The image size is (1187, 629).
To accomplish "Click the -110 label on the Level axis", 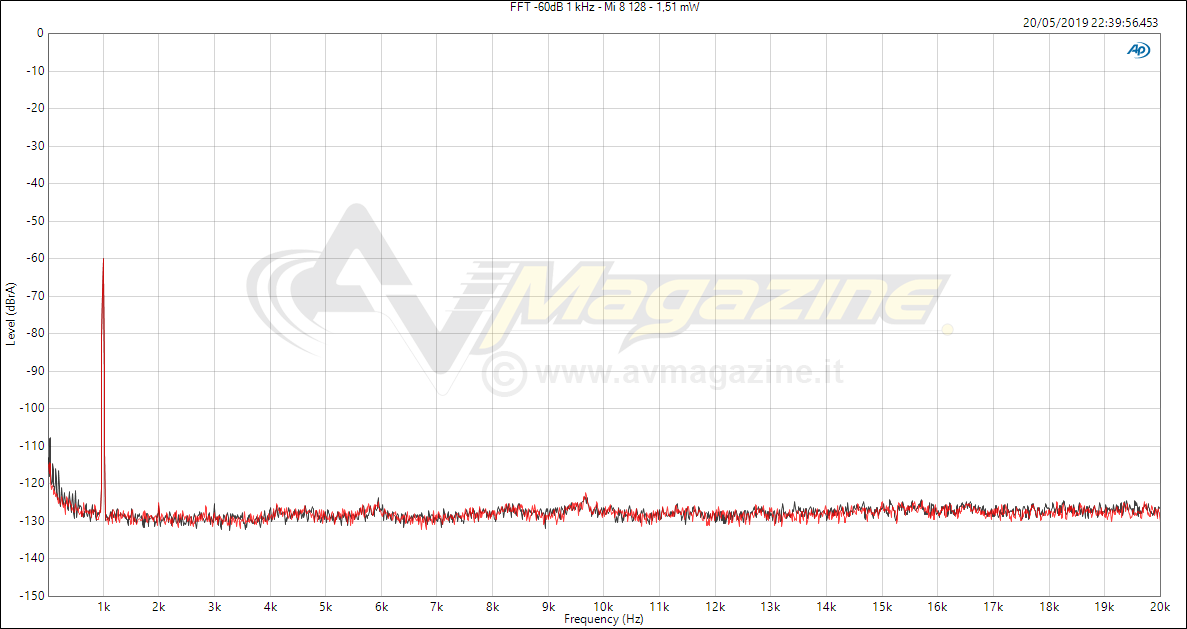I will (33, 446).
